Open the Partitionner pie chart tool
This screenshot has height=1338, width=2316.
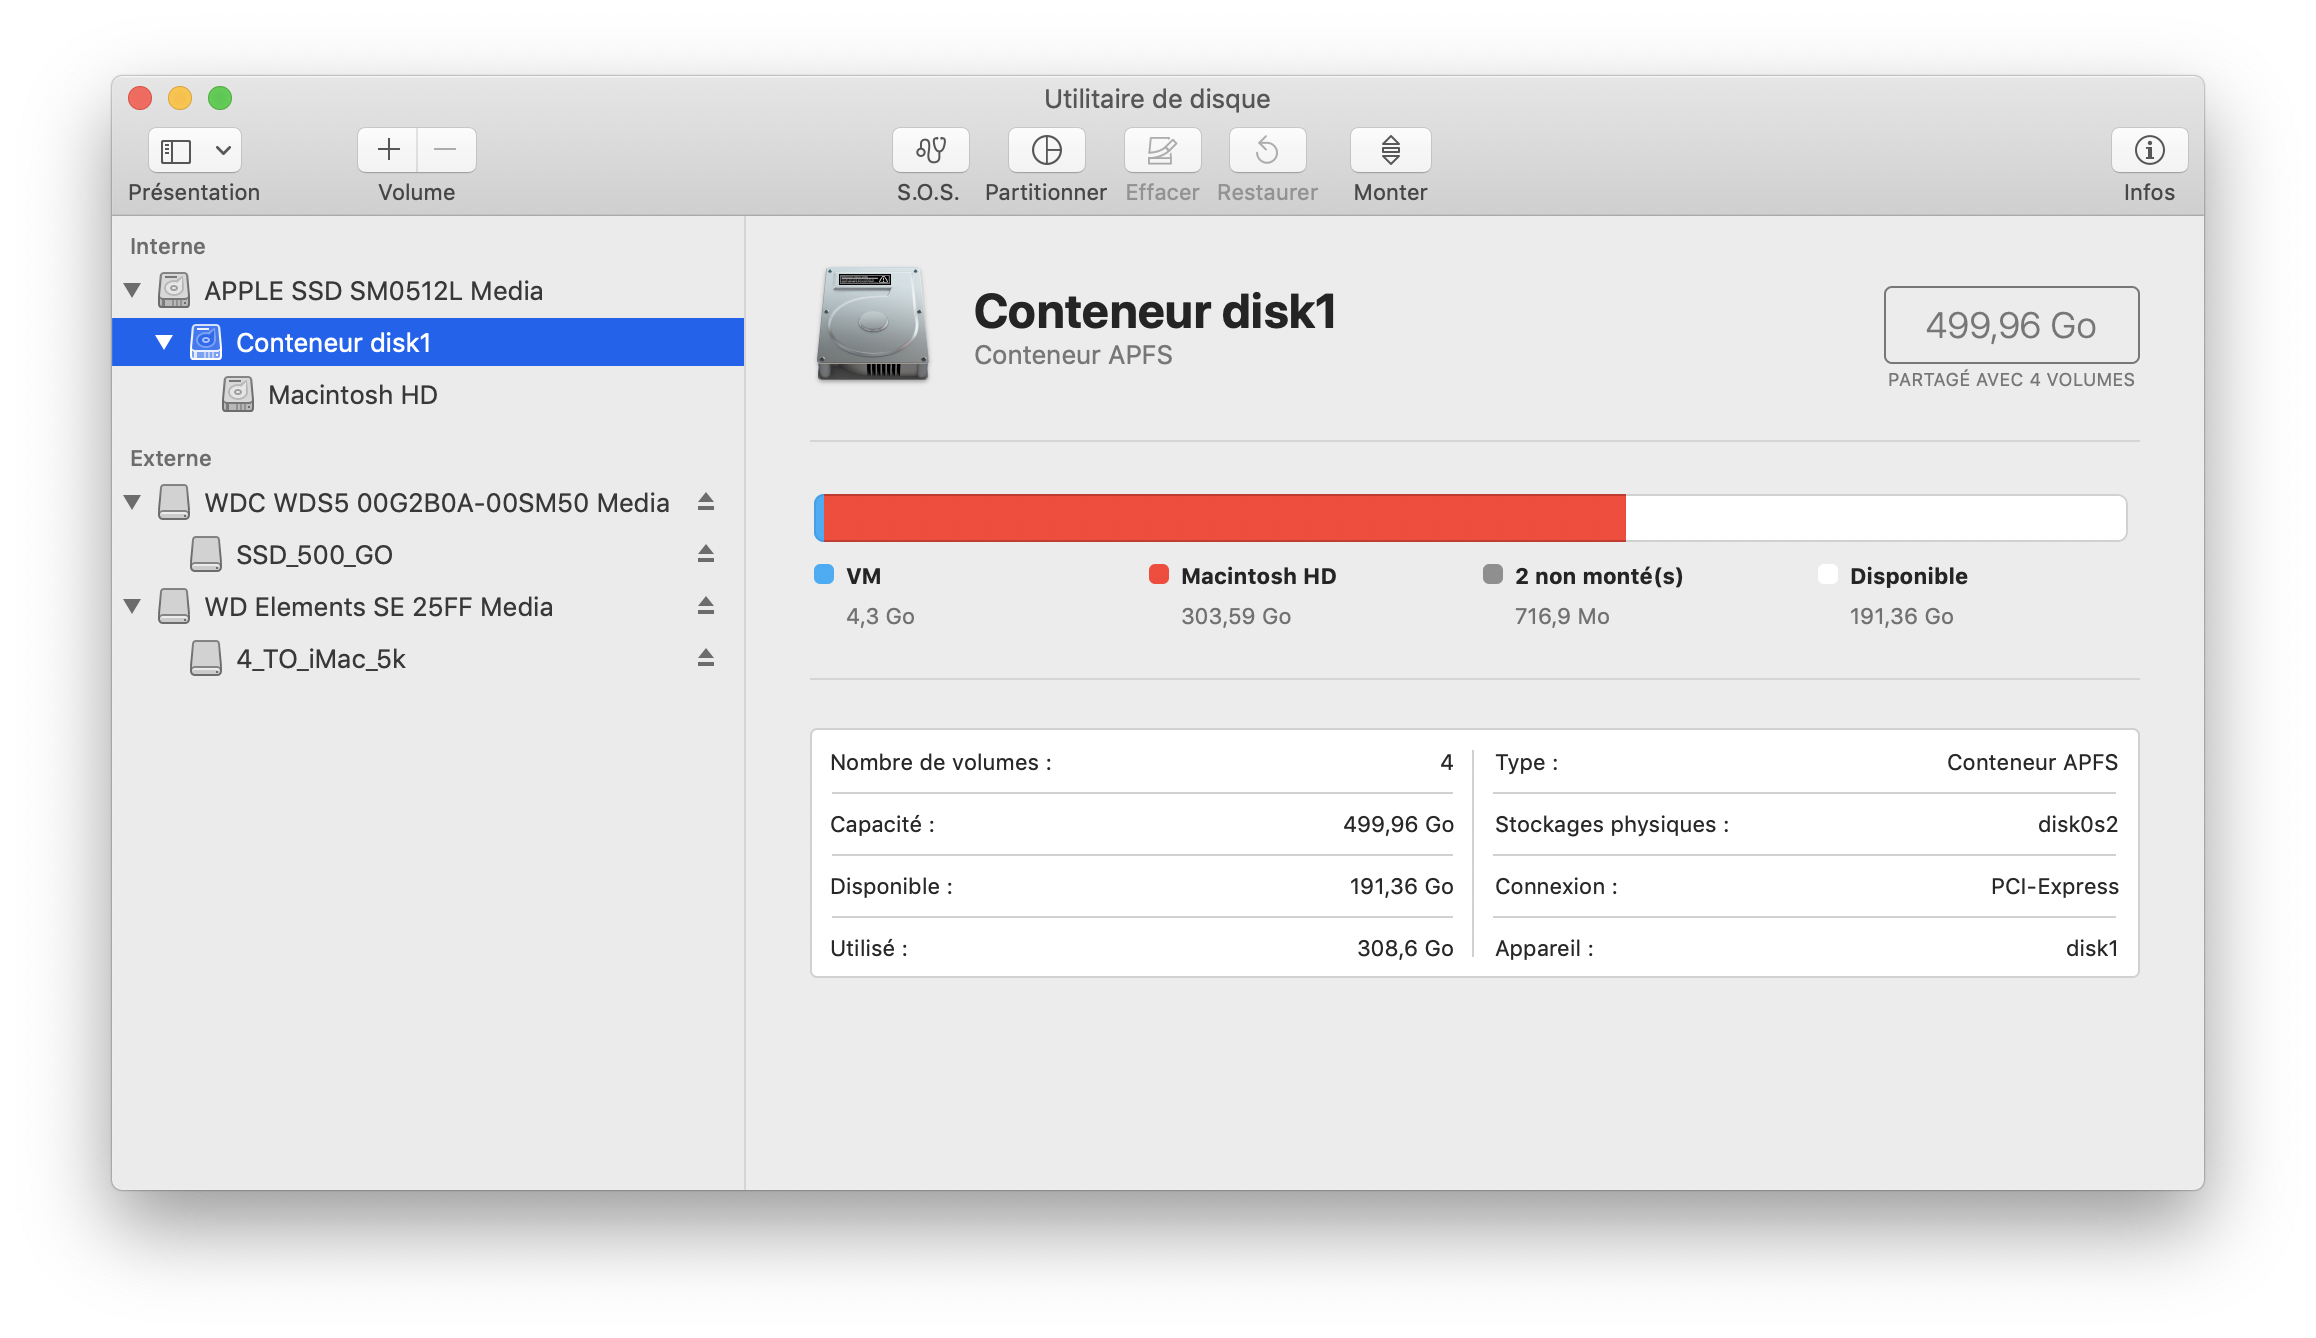point(1046,150)
